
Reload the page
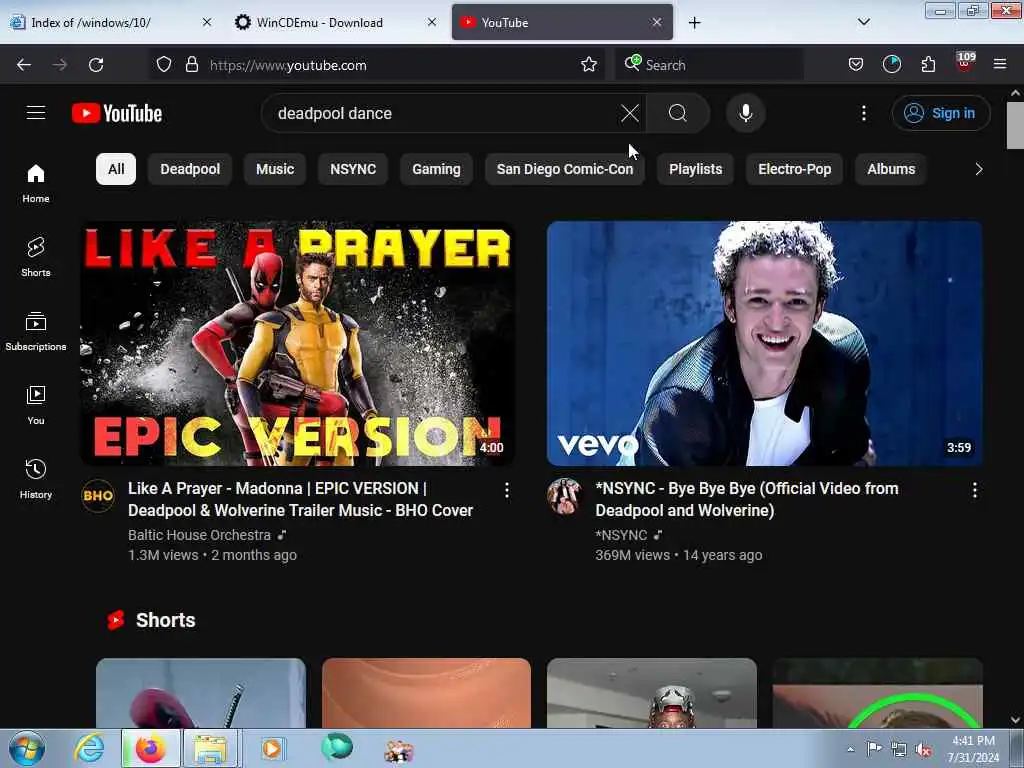tap(96, 65)
